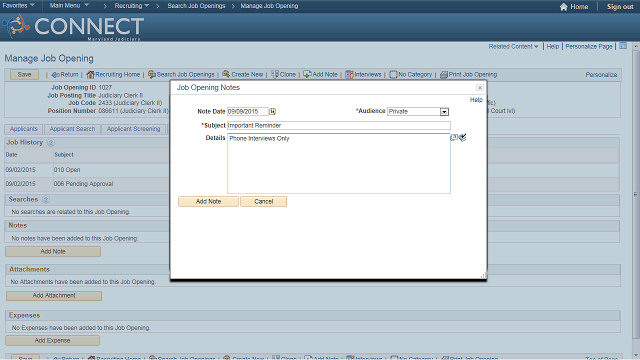Click the Add Note button in dialog

tap(208, 202)
